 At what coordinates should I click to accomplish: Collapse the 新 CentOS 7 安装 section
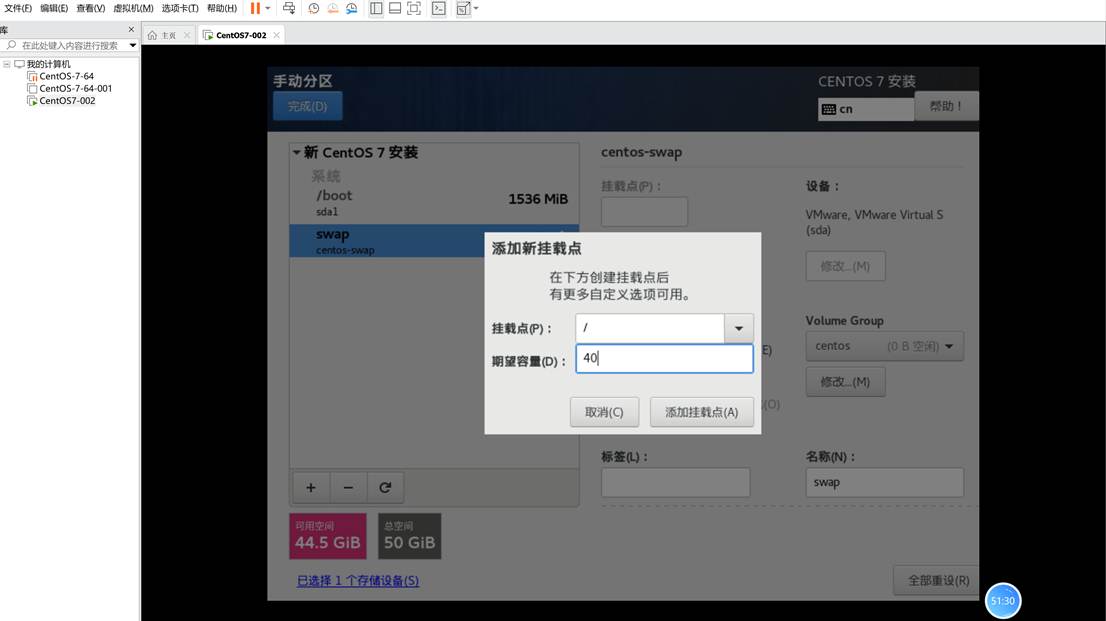pyautogui.click(x=297, y=152)
